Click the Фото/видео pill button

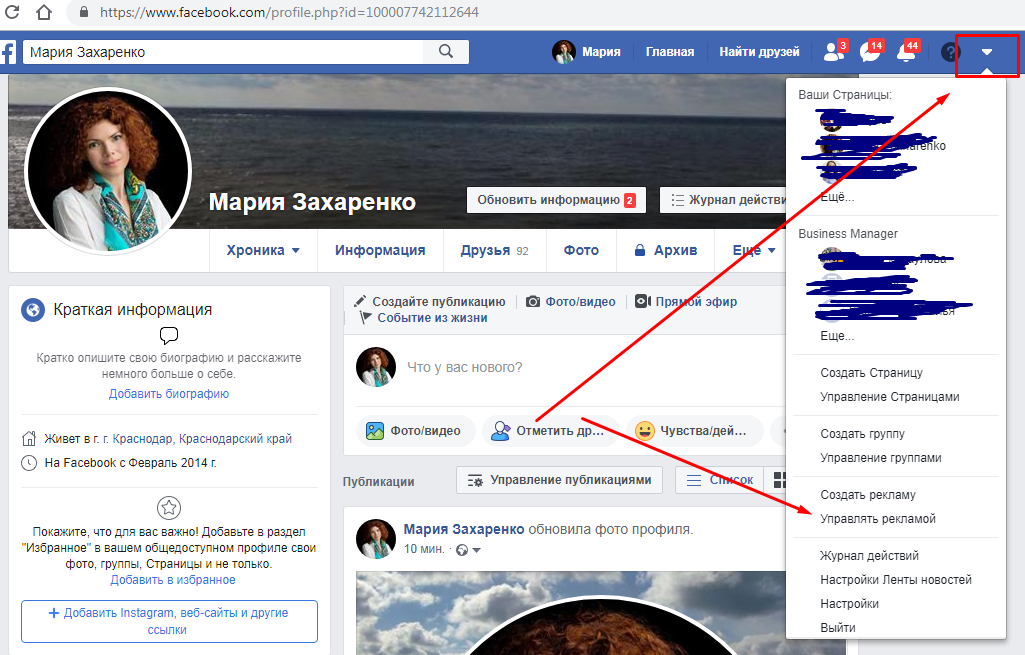[x=416, y=431]
